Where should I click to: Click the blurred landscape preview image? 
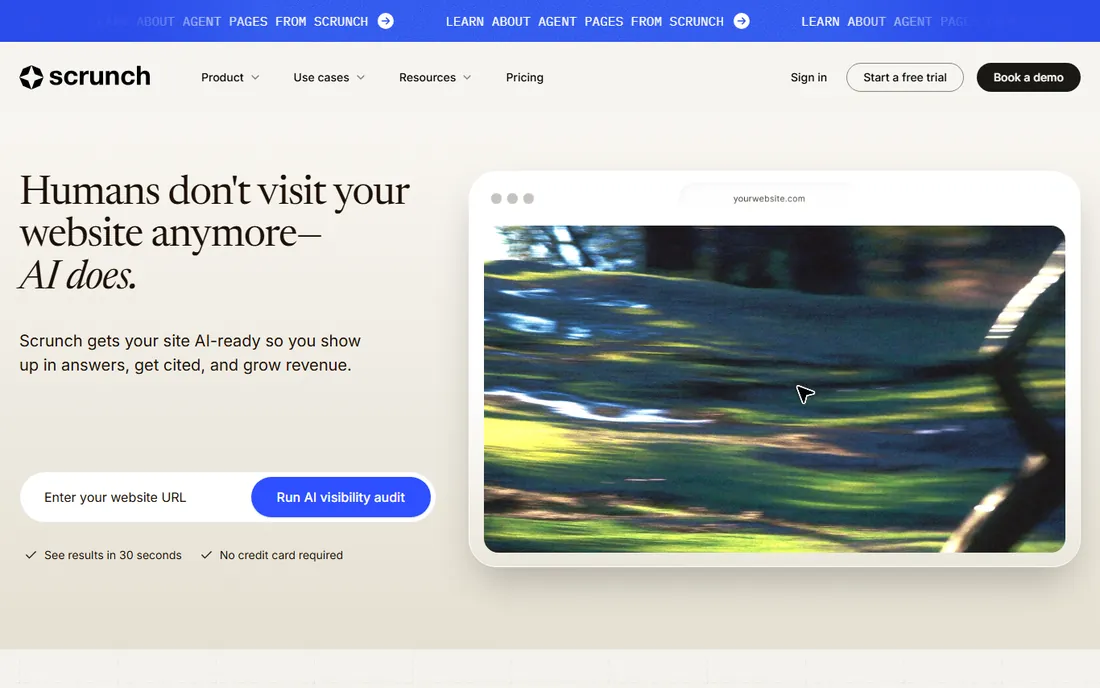coord(774,389)
